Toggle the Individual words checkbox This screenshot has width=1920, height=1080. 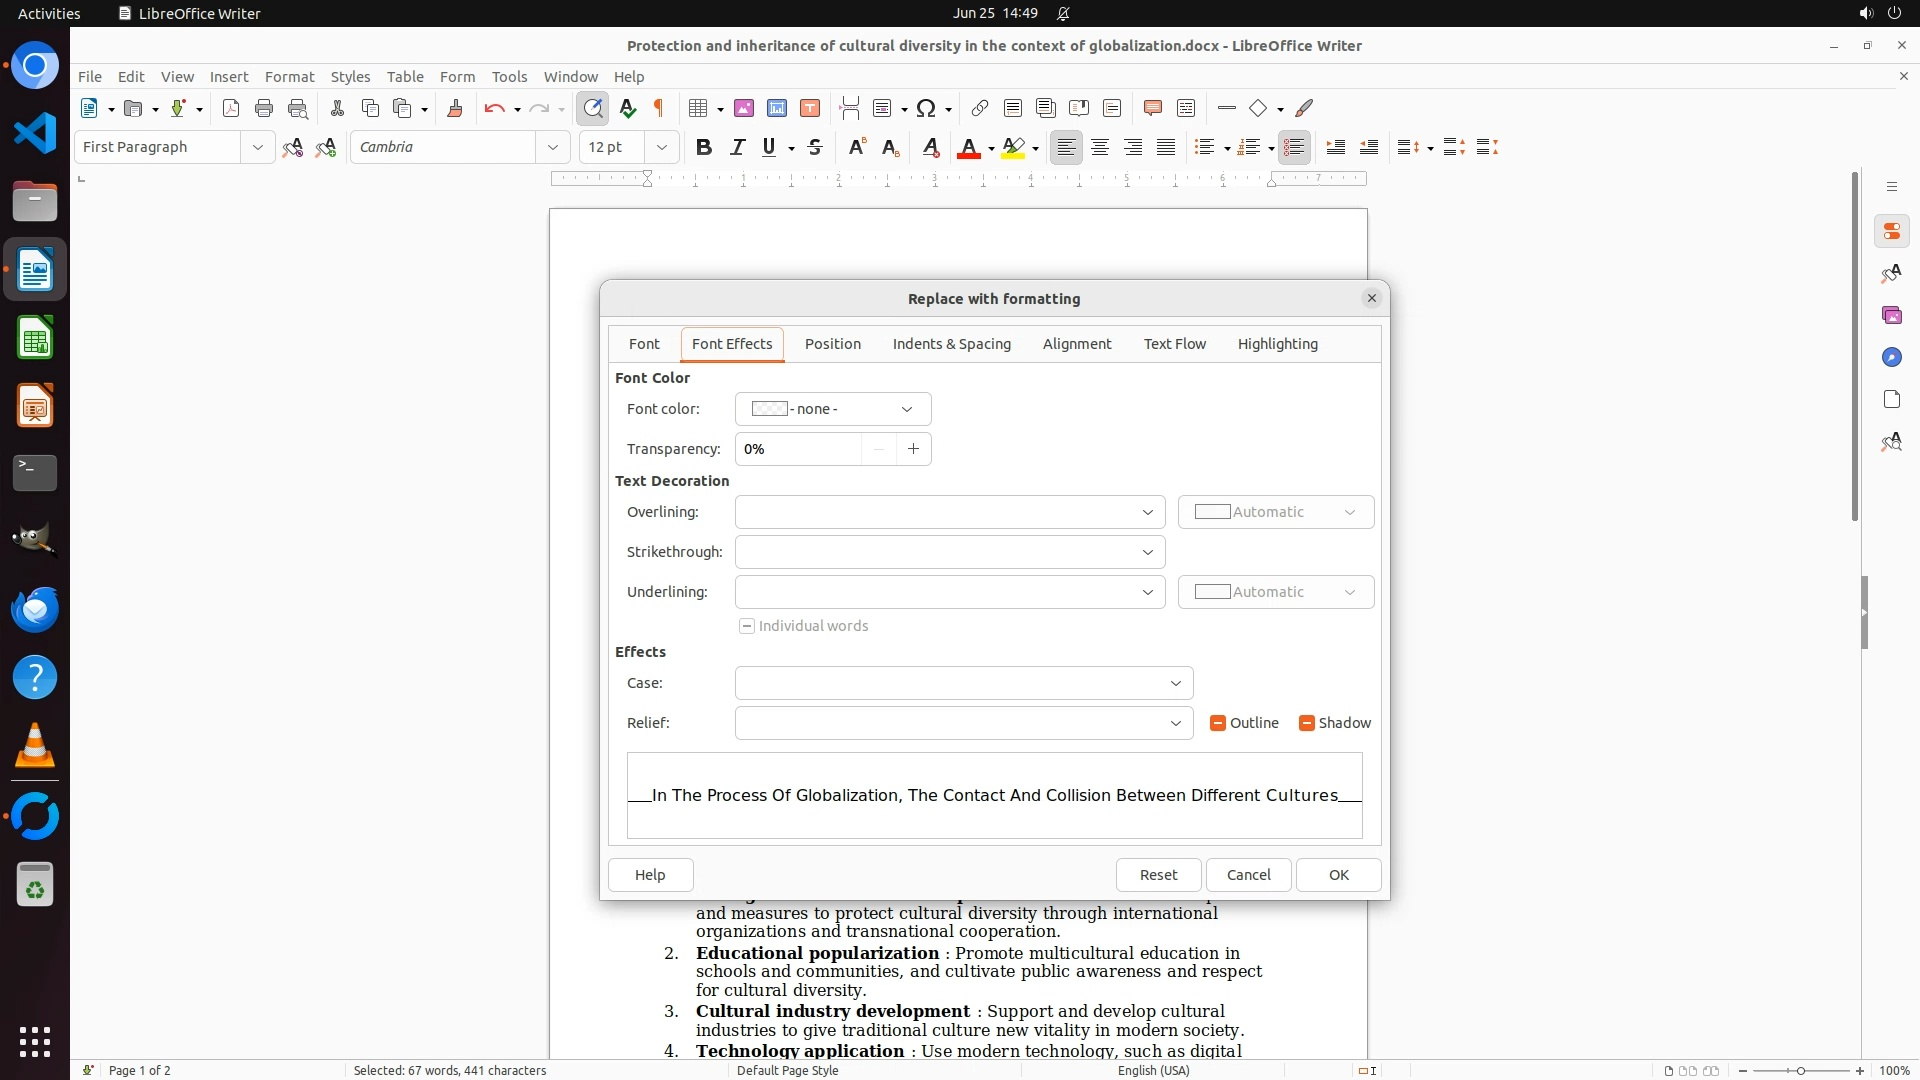pos(747,626)
